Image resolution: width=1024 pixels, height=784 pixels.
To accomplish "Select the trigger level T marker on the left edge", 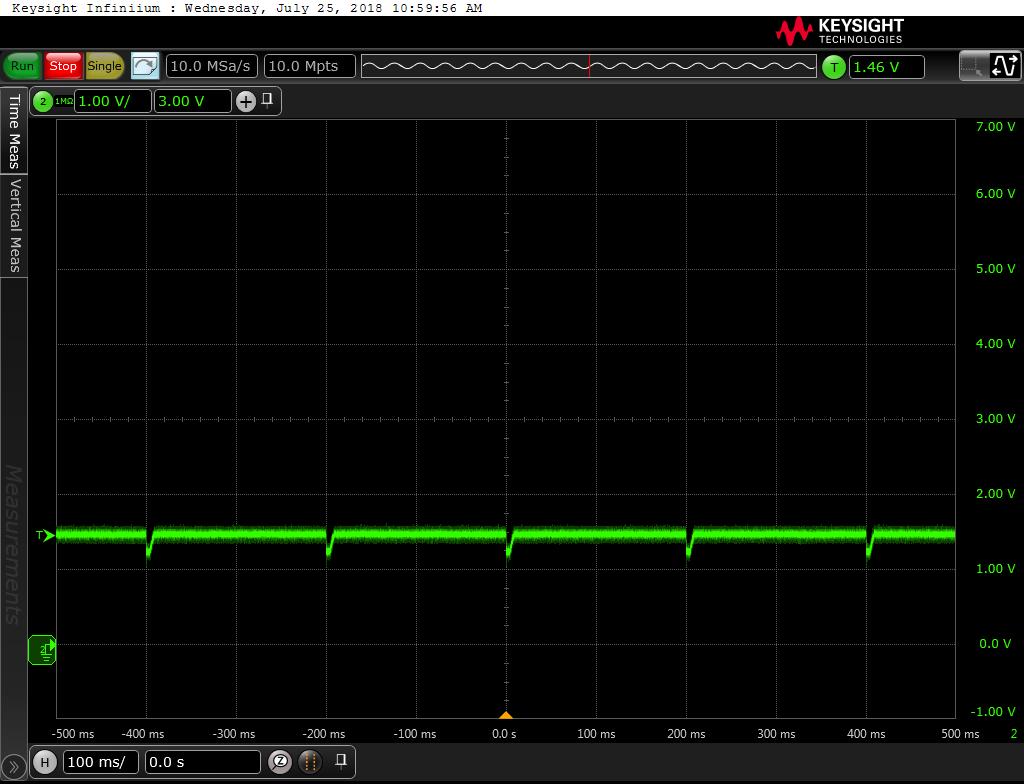I will click(45, 536).
